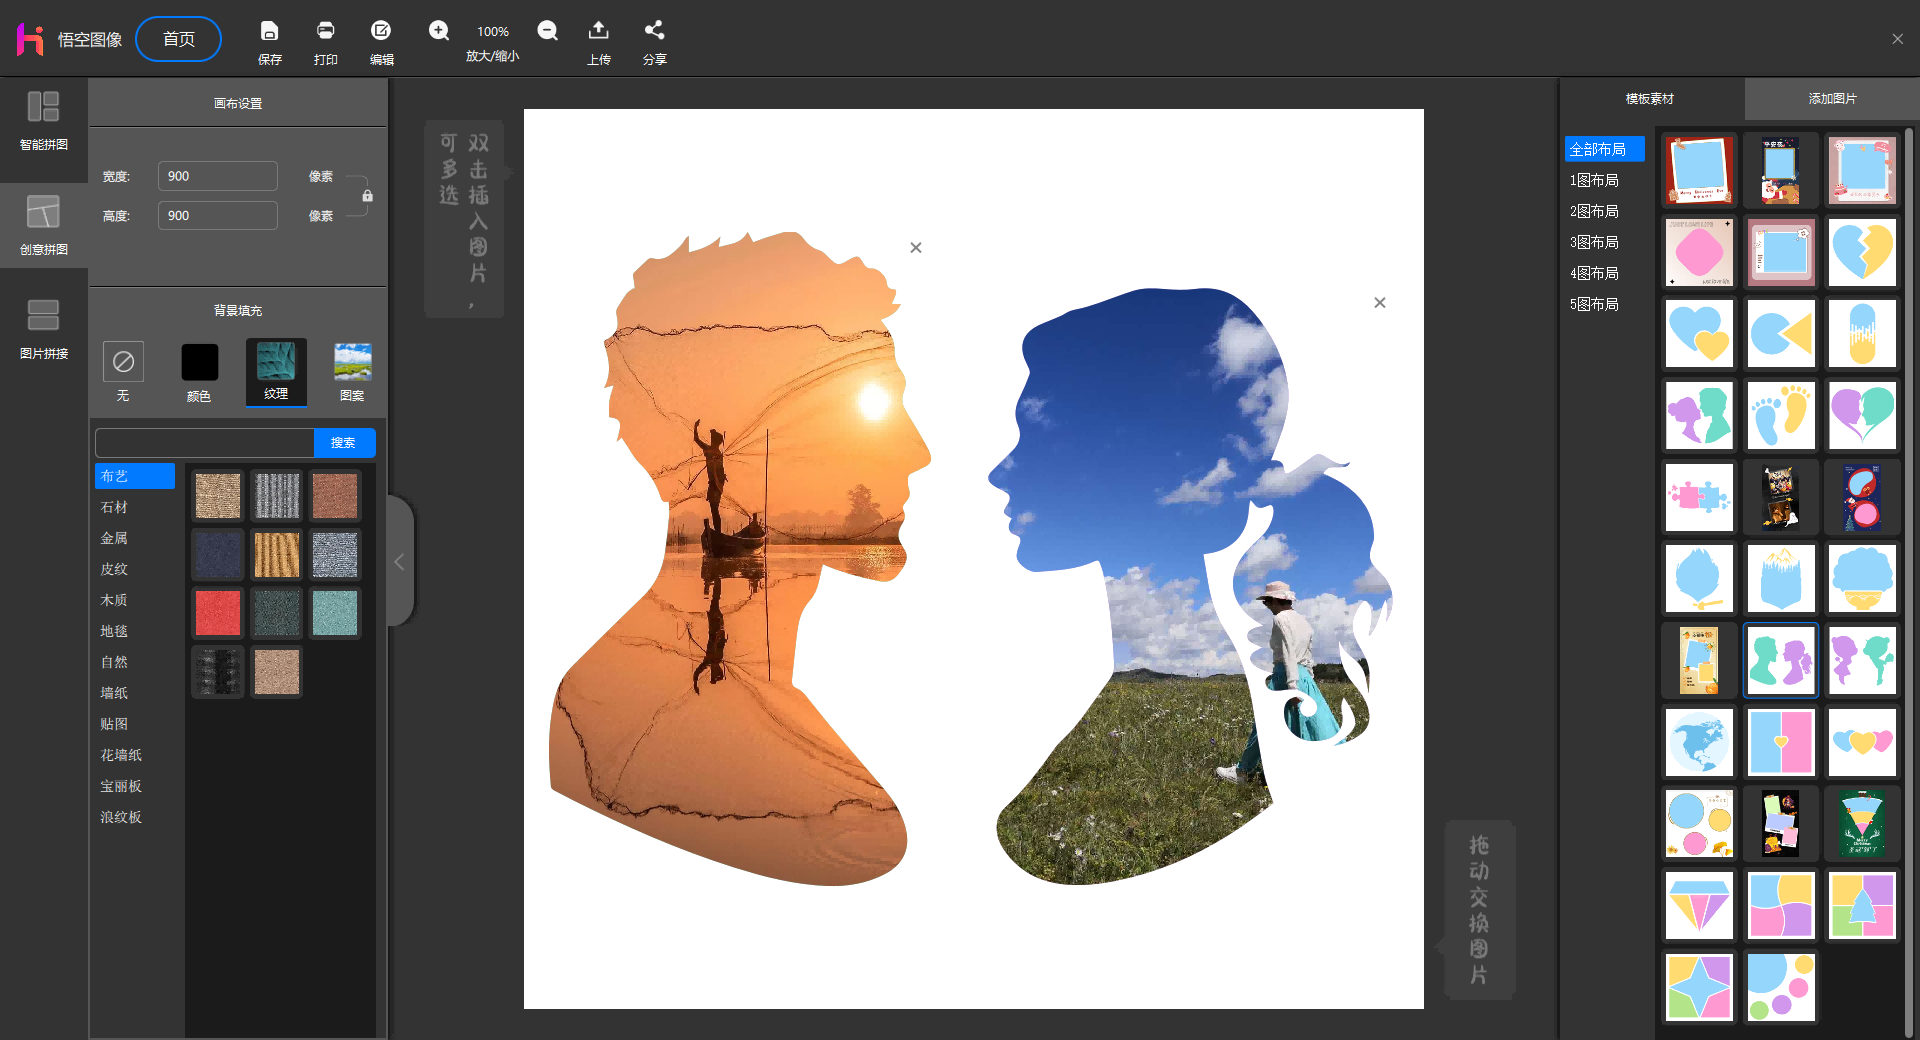The image size is (1920, 1040).
Task: Collapse the left panel with arrow handle
Action: click(399, 562)
